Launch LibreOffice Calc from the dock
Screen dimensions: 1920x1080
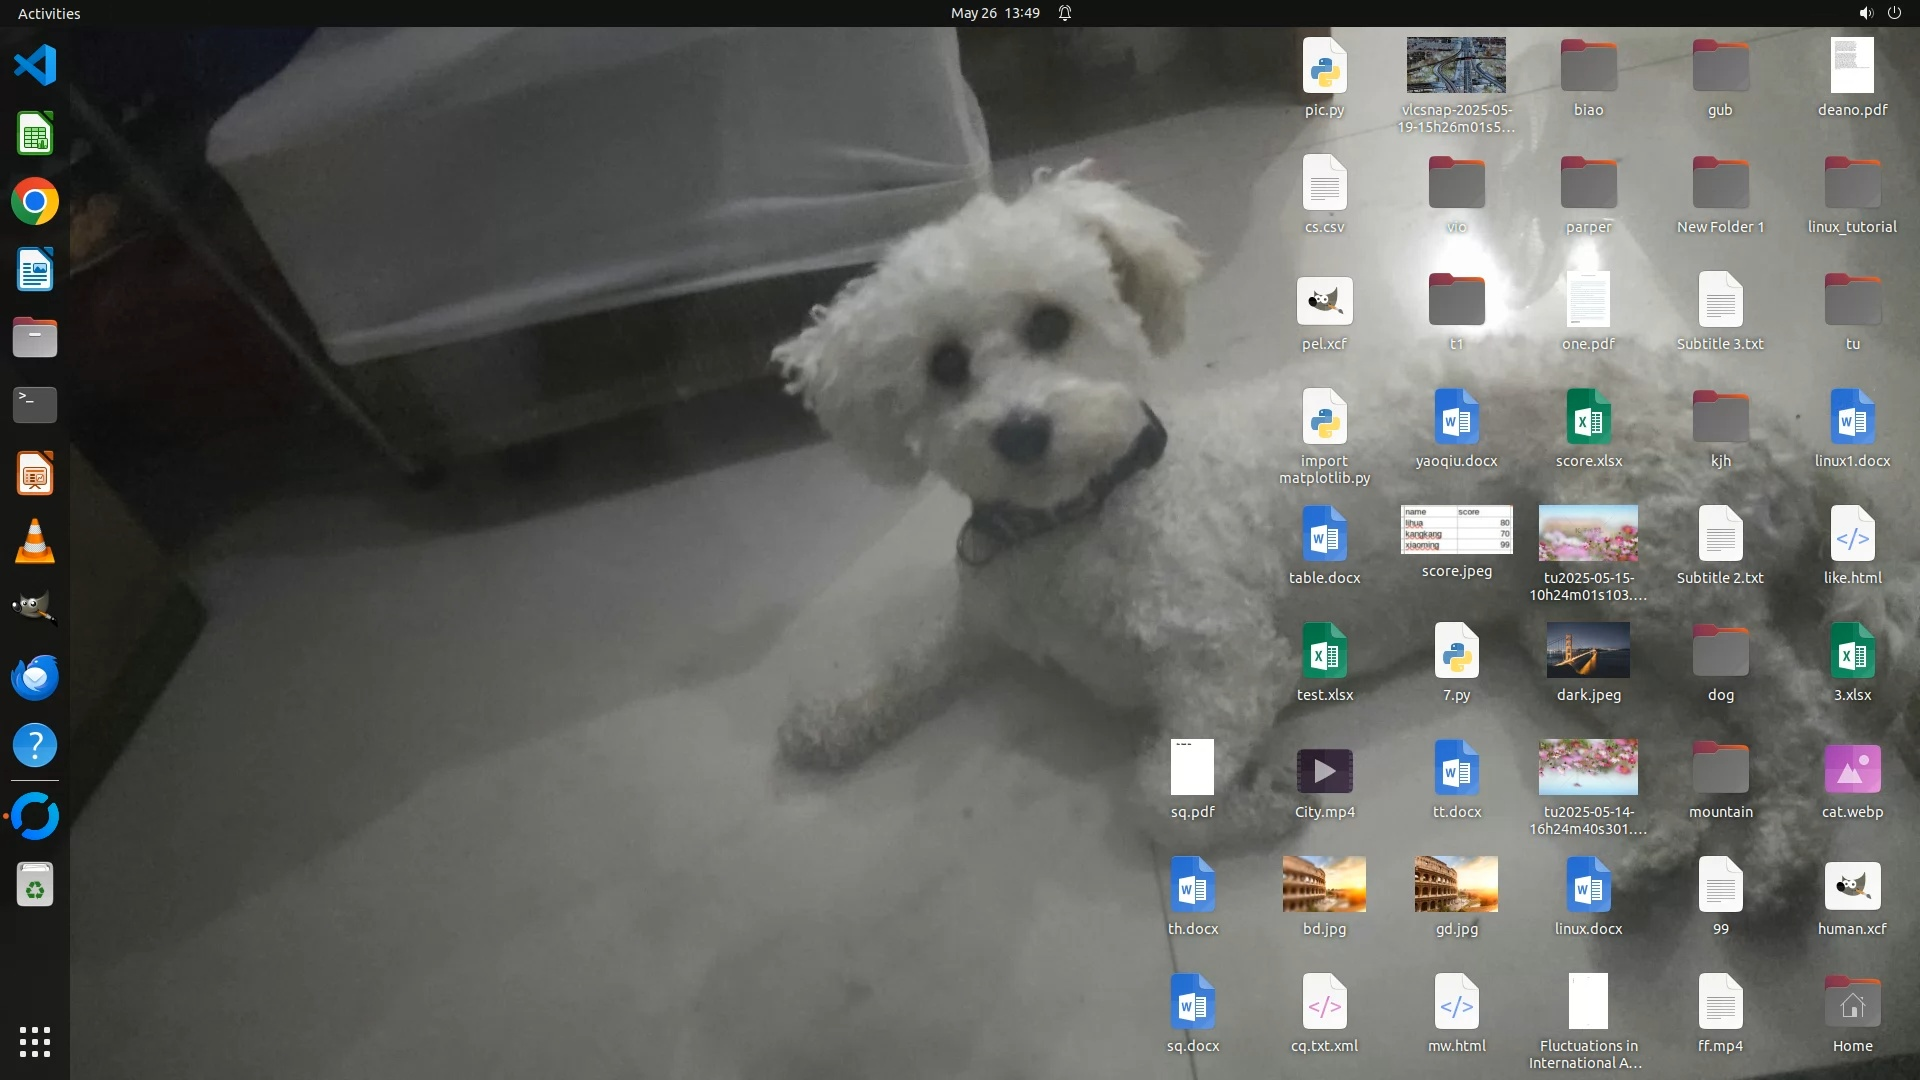(x=35, y=134)
